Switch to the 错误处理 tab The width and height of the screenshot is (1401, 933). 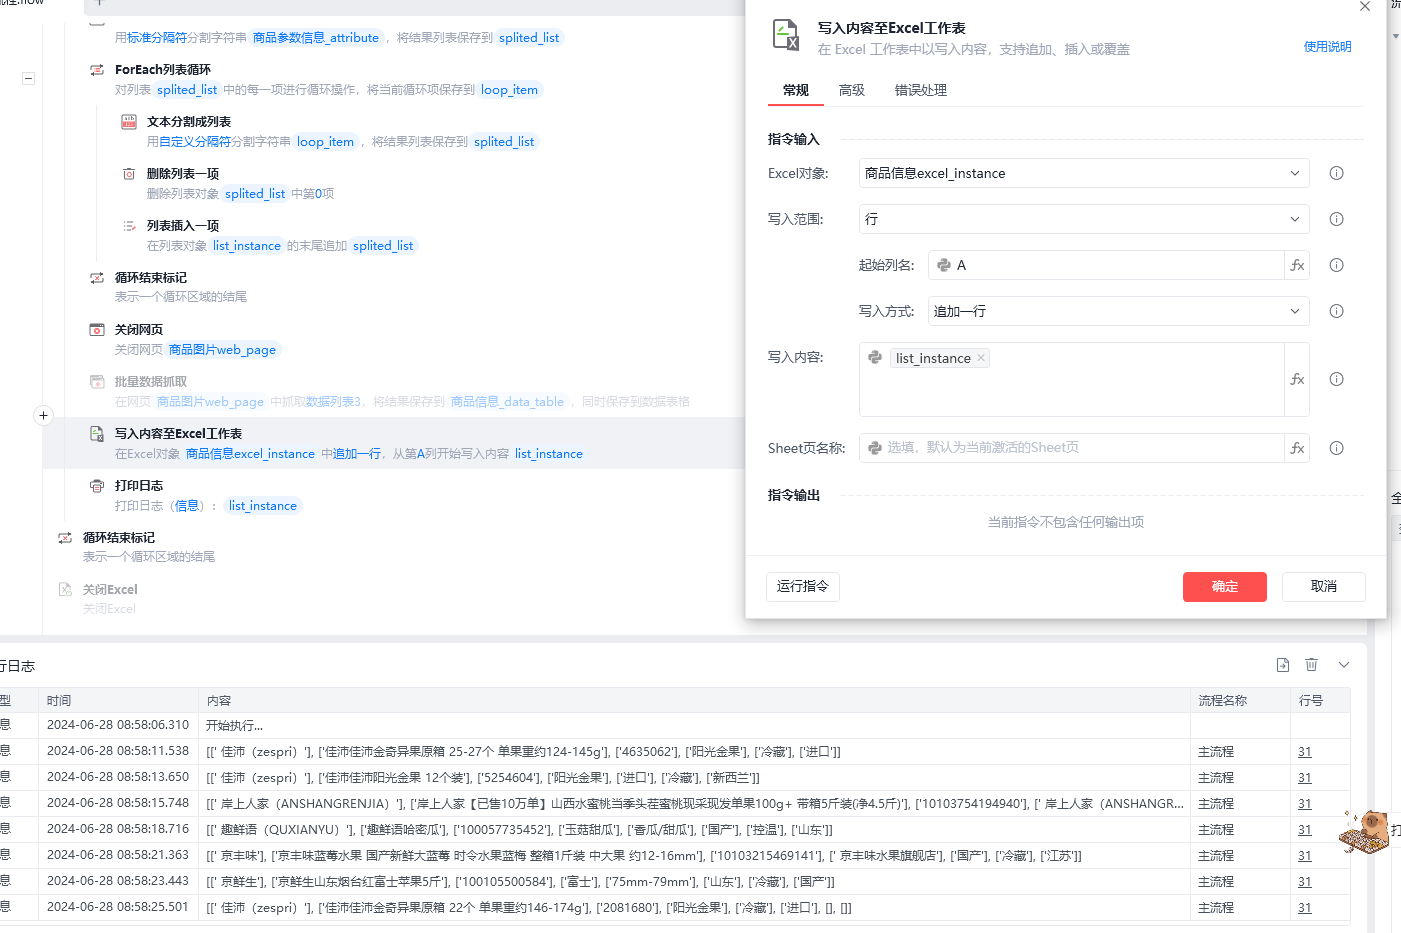click(x=921, y=90)
